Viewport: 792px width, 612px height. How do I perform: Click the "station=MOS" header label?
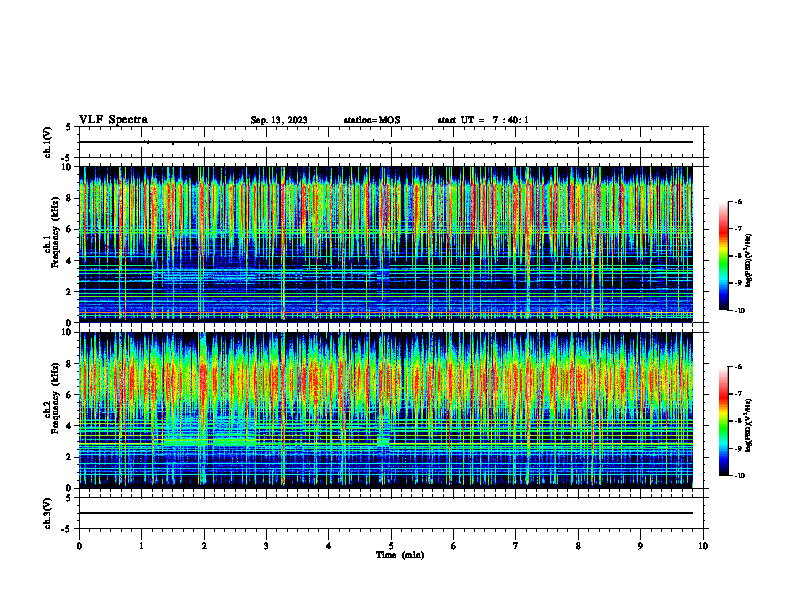372,120
